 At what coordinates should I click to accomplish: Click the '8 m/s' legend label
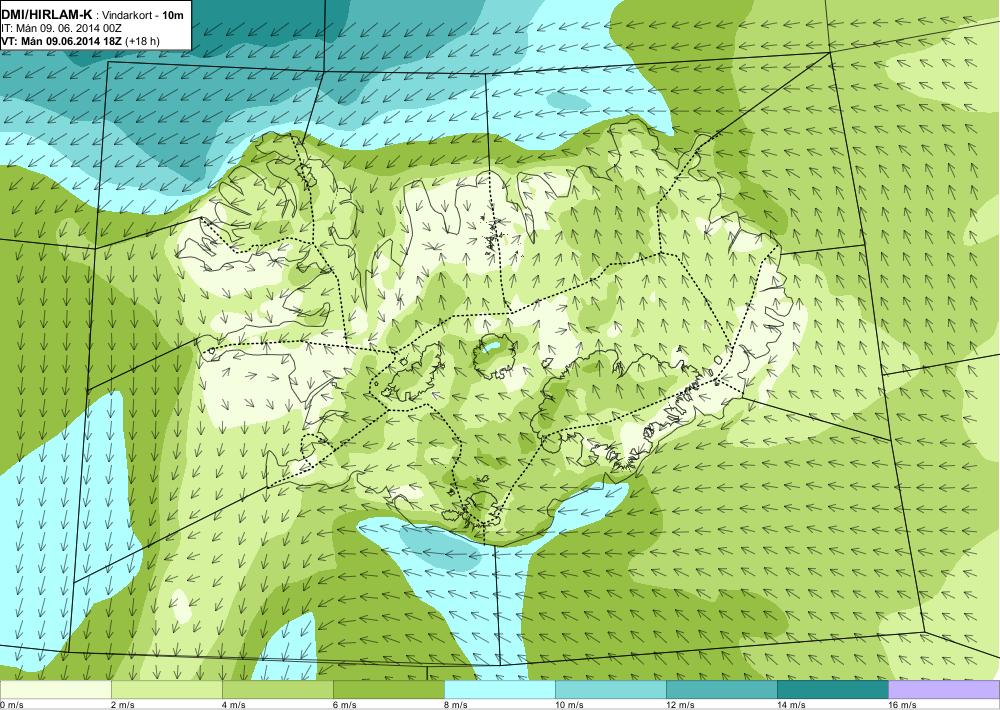tap(456, 705)
